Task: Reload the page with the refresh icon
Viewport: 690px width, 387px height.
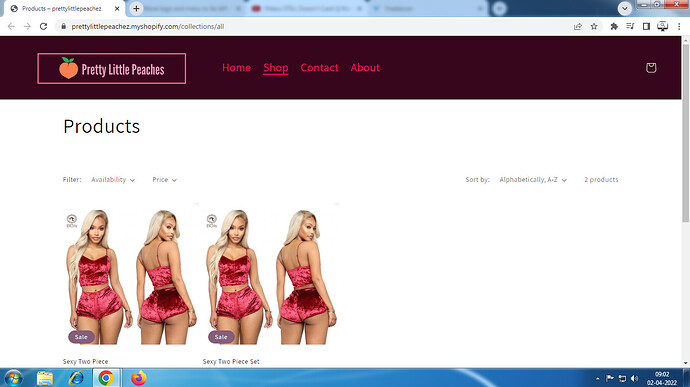Action: (x=43, y=26)
